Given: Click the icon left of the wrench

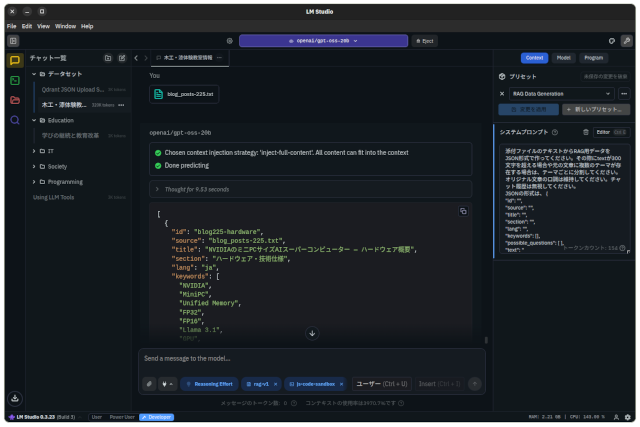Looking at the screenshot, I should (611, 41).
